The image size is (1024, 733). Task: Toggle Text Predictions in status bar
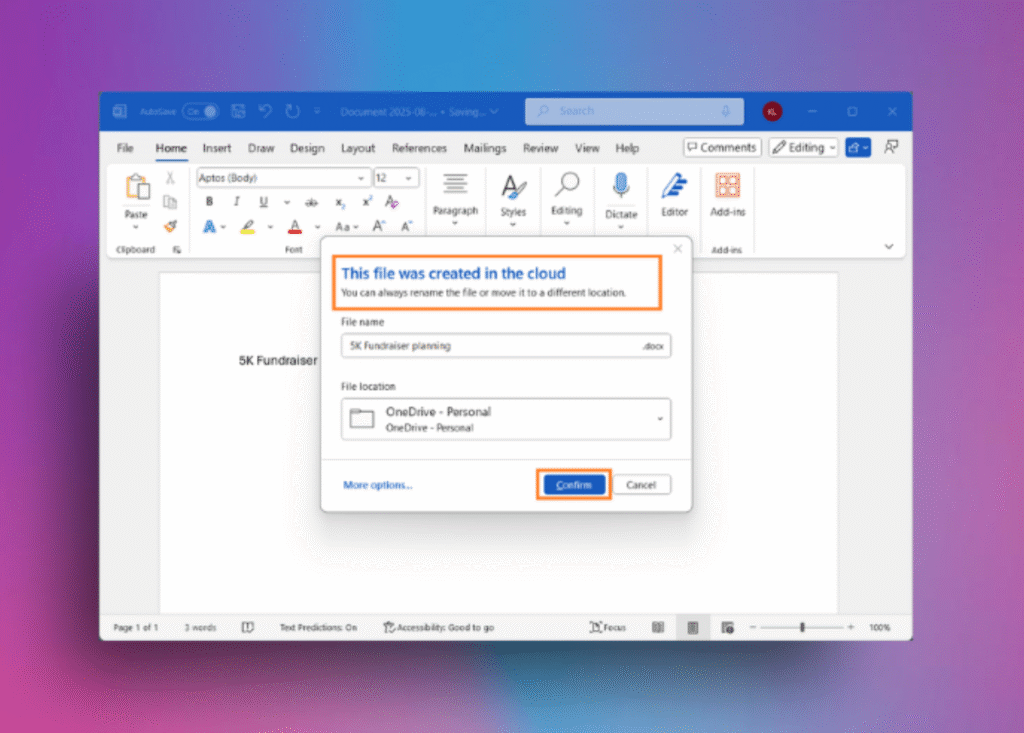[318, 627]
